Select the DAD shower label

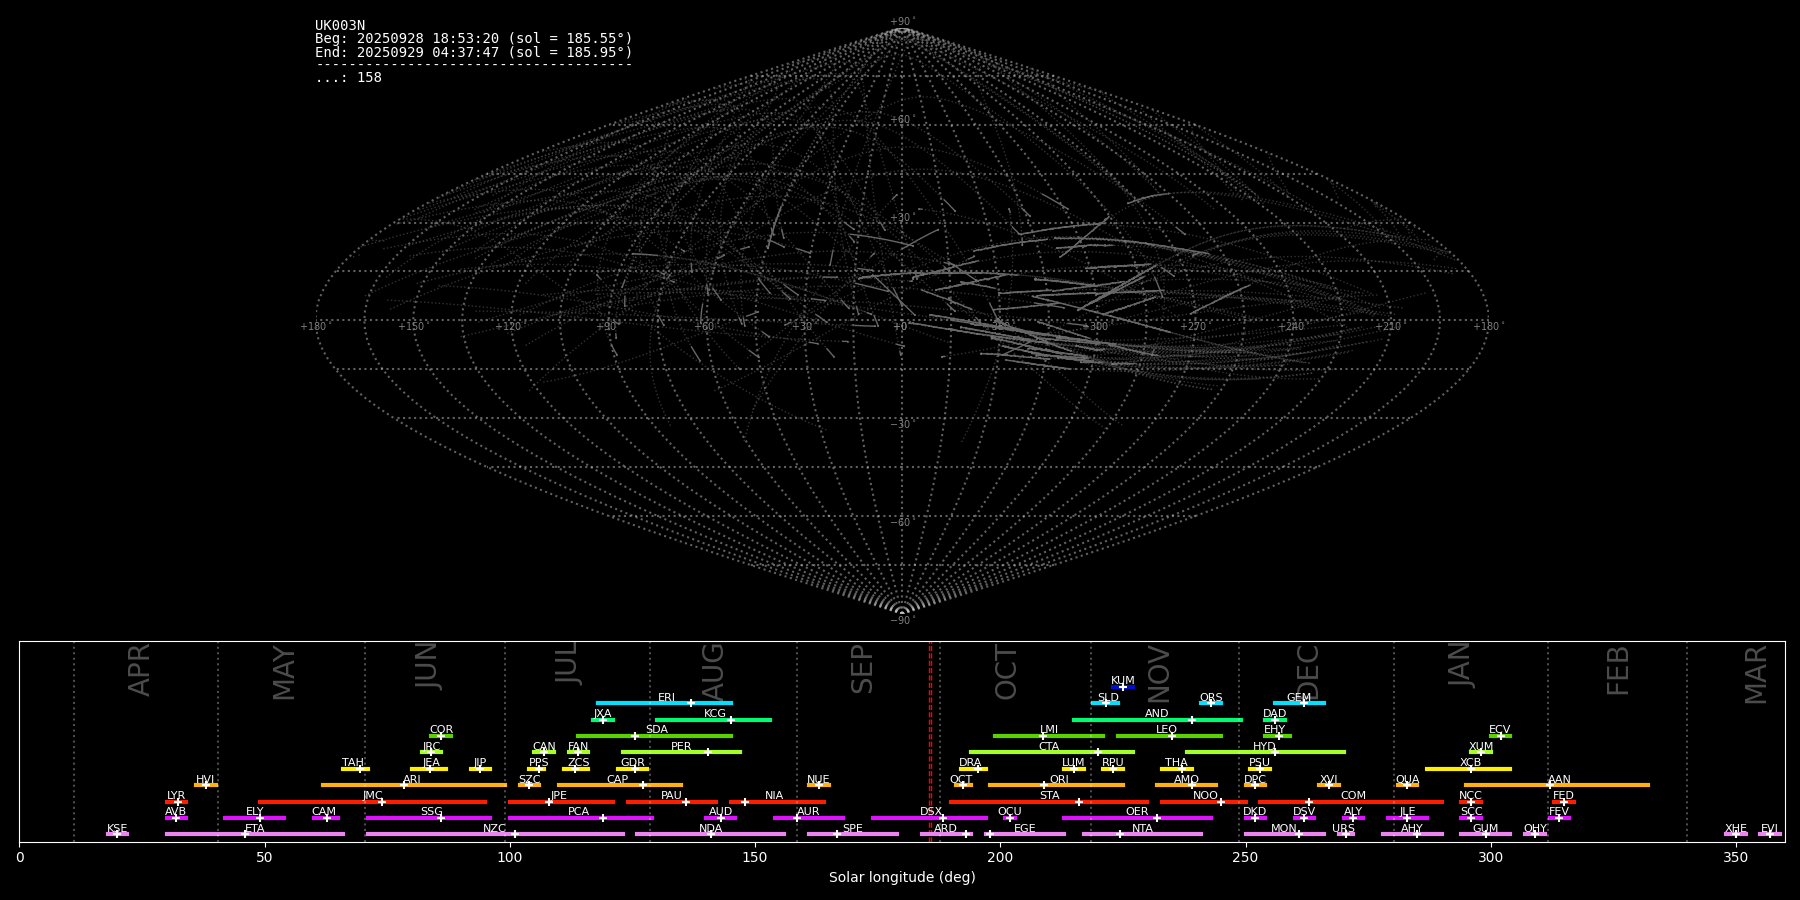click(x=1274, y=714)
